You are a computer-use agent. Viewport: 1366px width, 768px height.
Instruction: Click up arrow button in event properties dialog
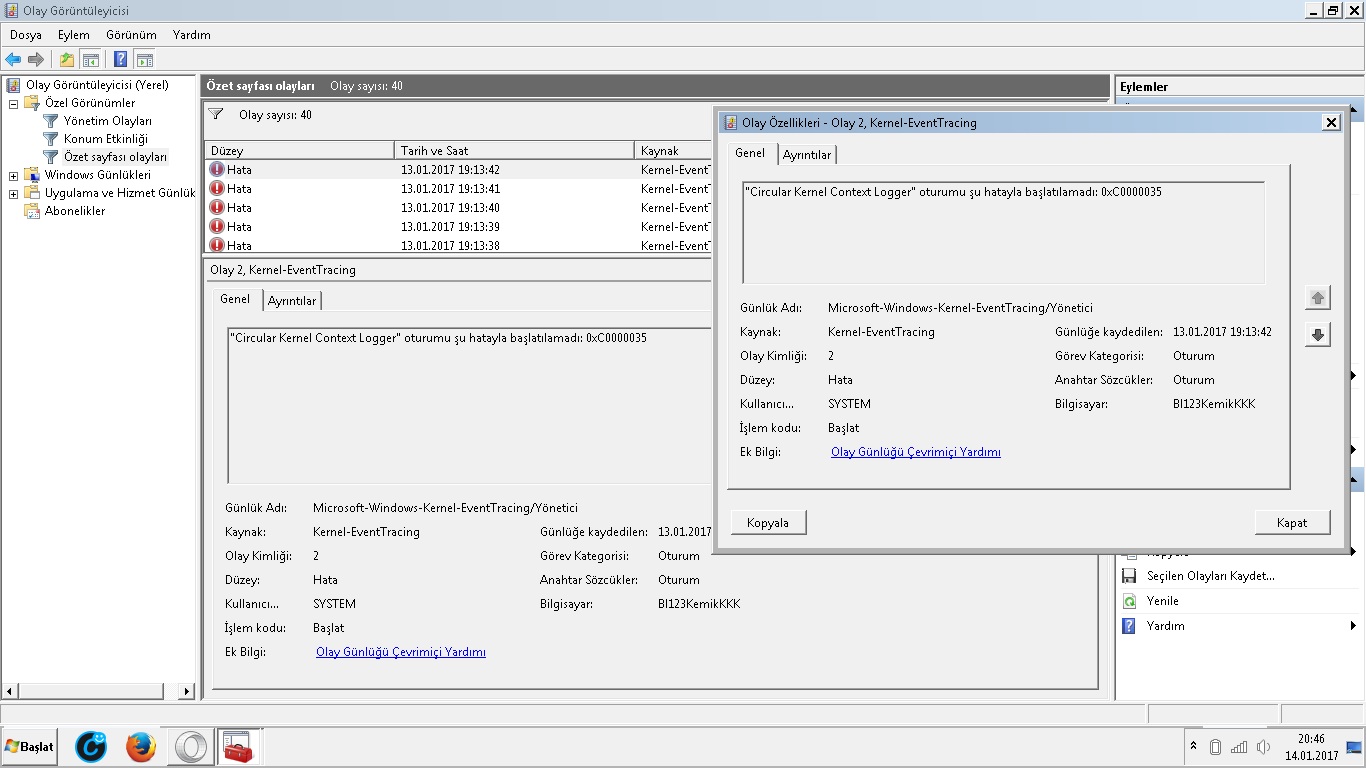pos(1317,298)
